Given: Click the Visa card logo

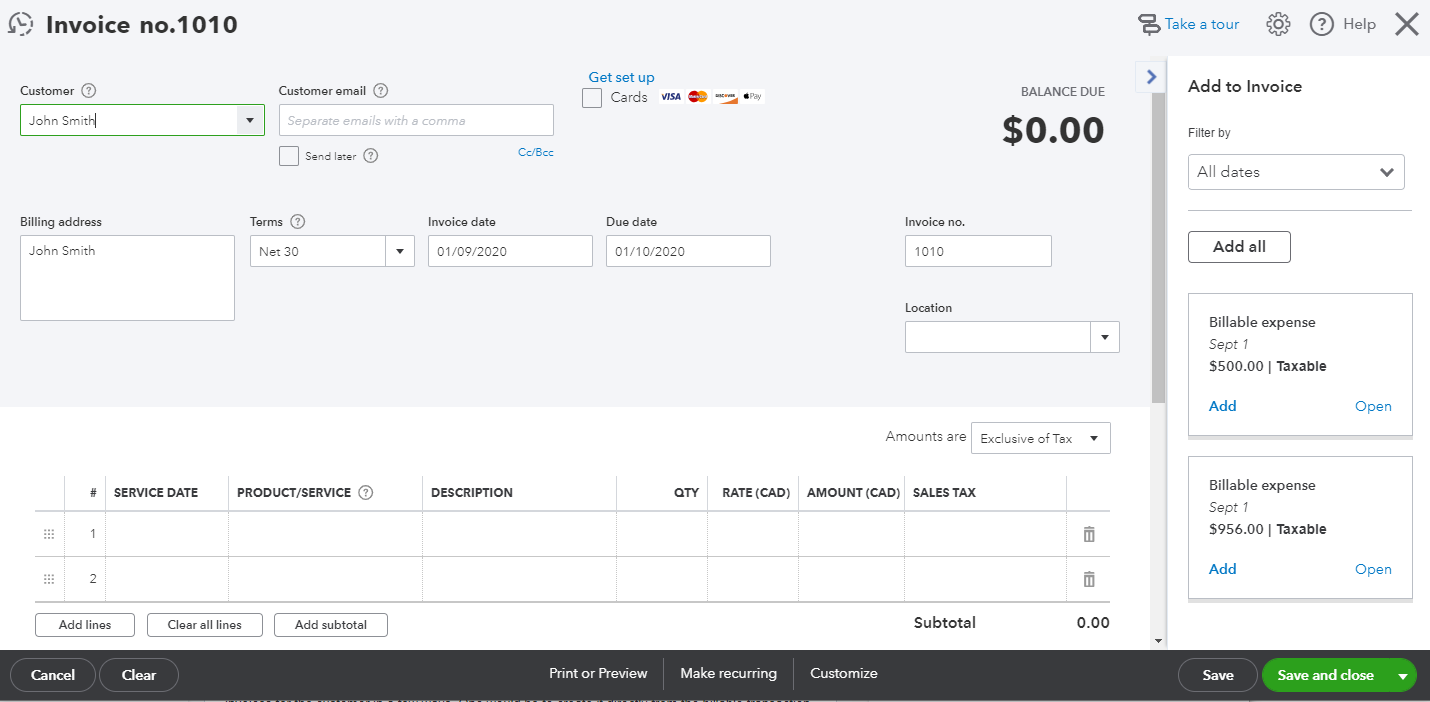Looking at the screenshot, I should point(670,97).
